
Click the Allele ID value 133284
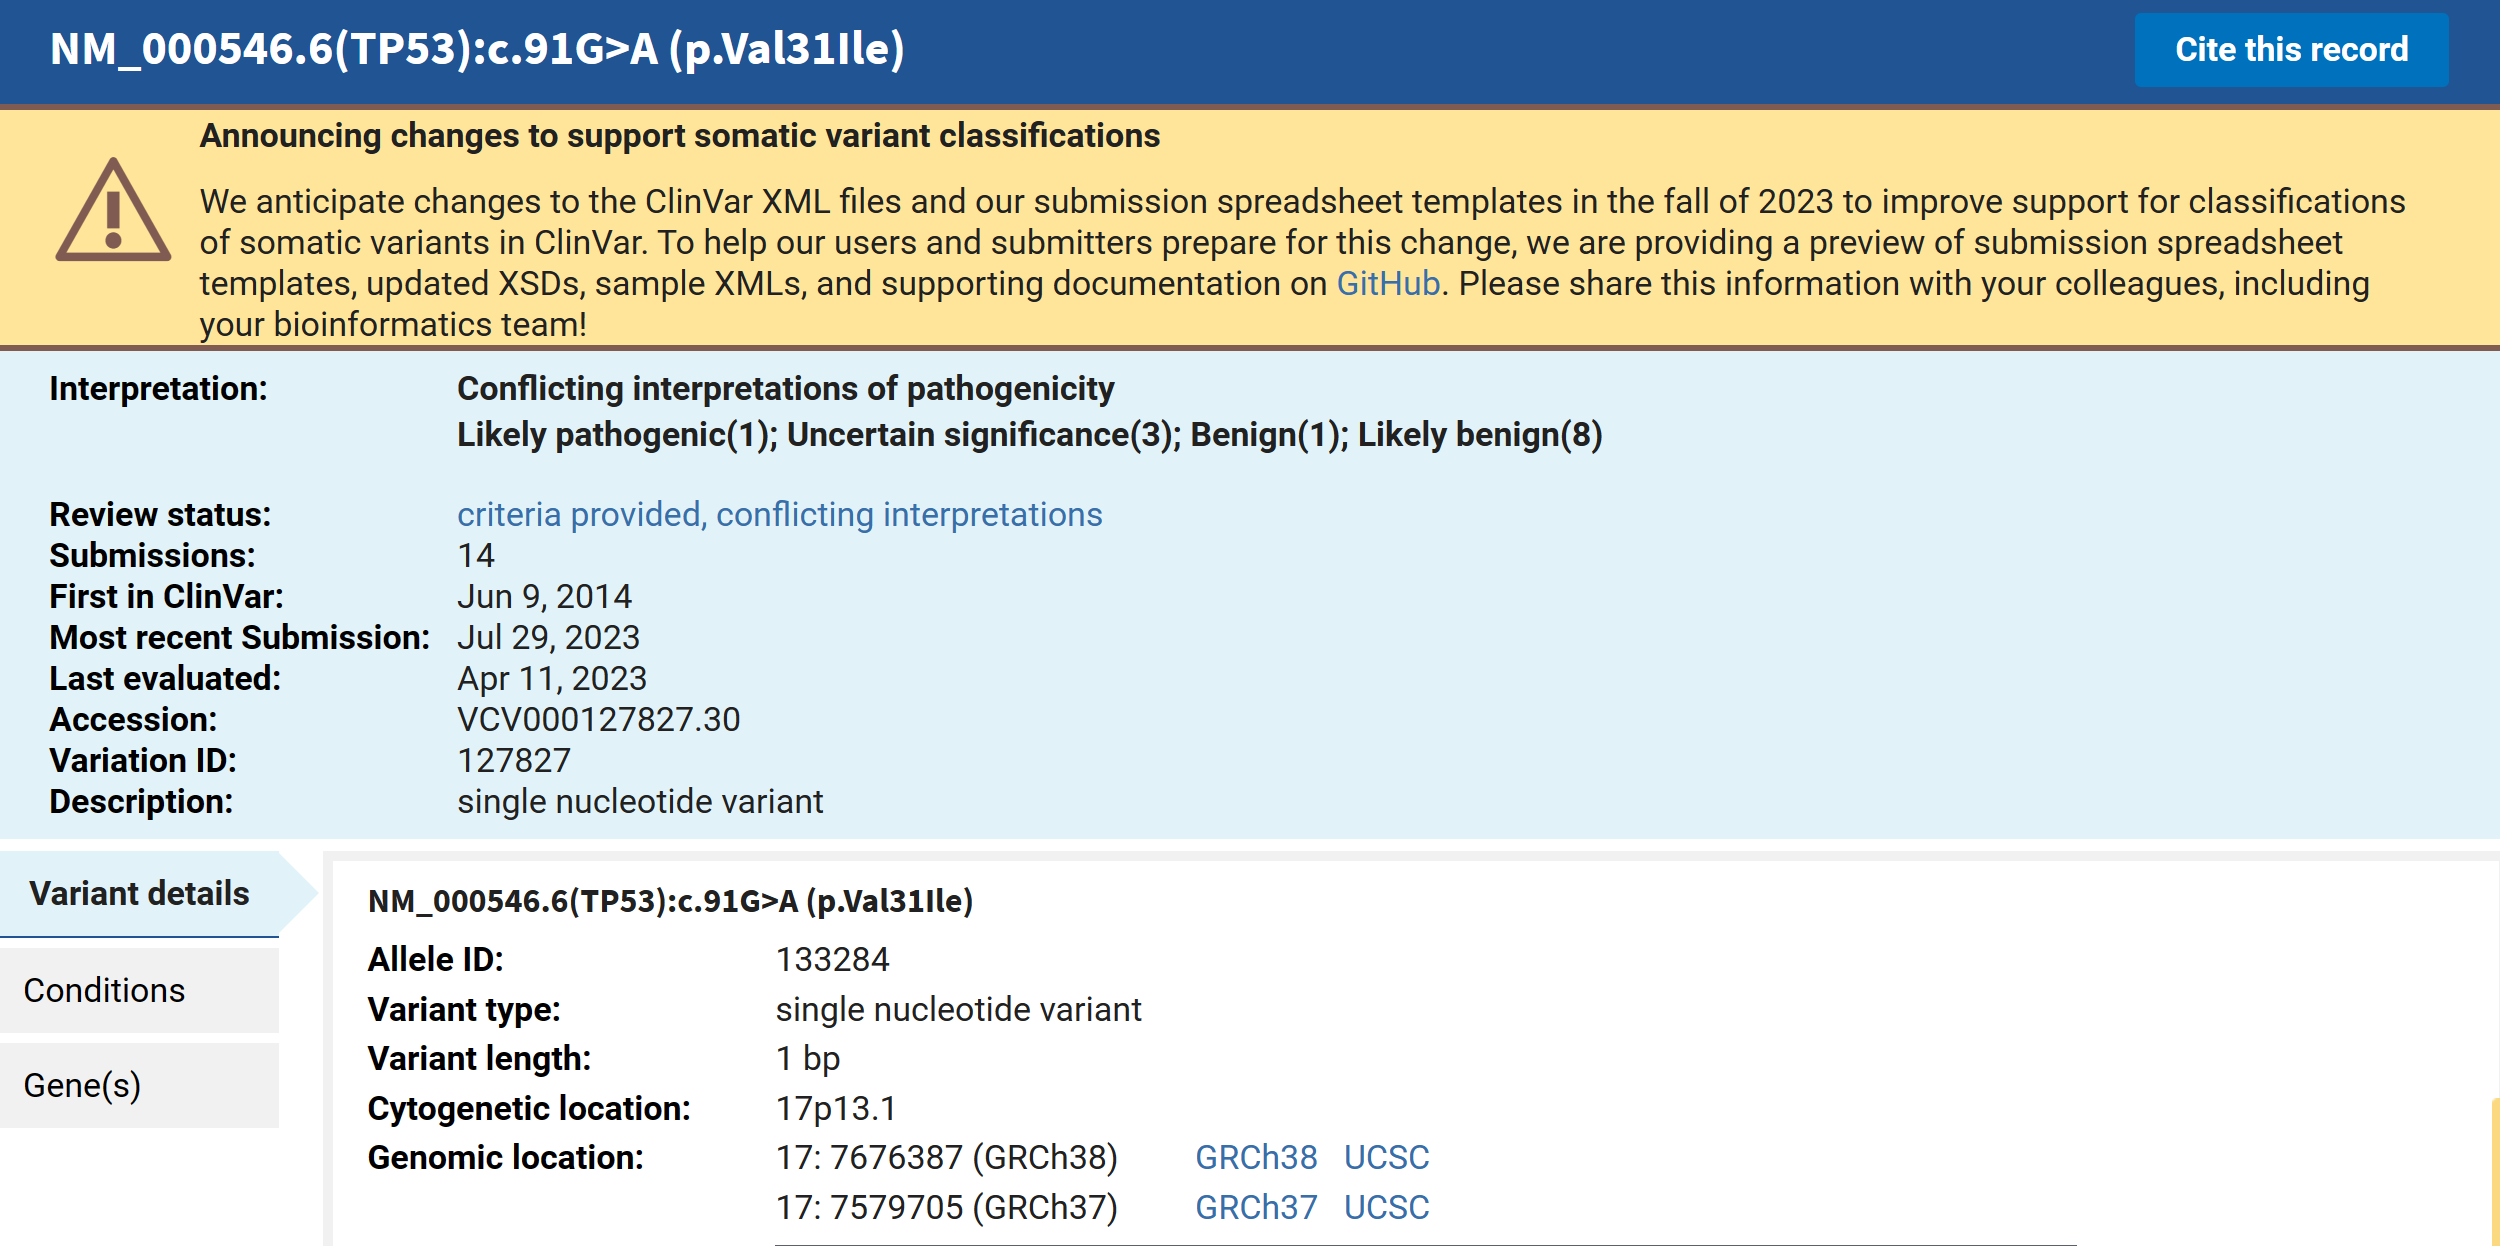pyautogui.click(x=832, y=959)
